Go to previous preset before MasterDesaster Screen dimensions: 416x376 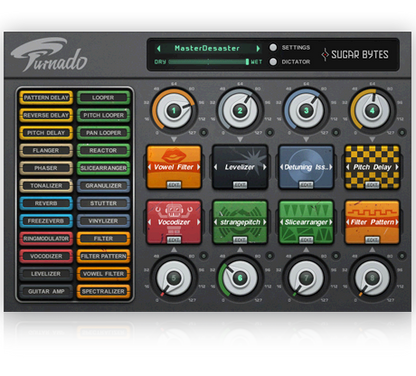159,49
